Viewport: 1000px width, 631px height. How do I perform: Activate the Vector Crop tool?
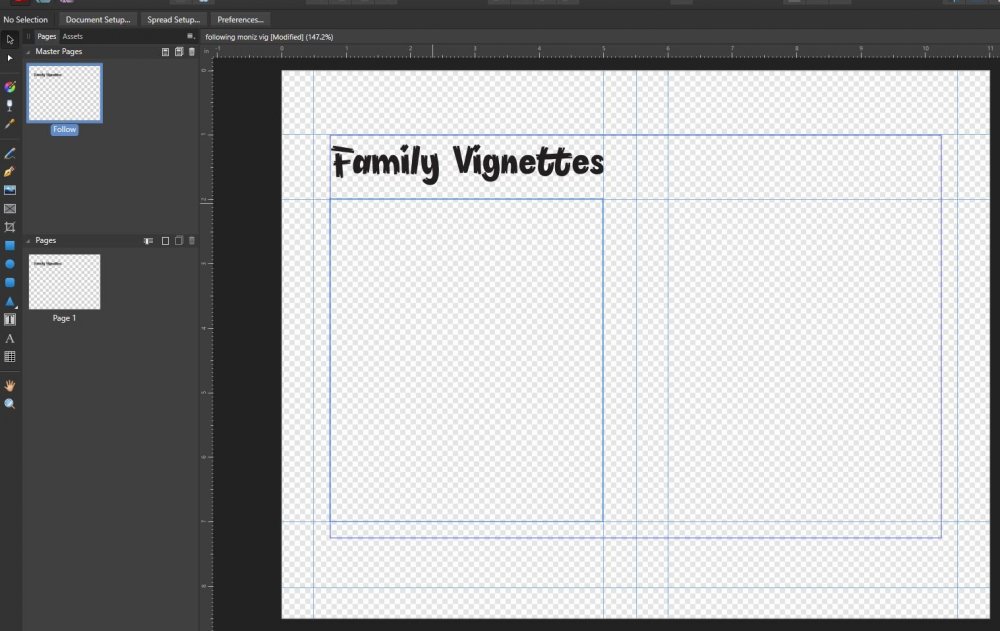pyautogui.click(x=10, y=227)
